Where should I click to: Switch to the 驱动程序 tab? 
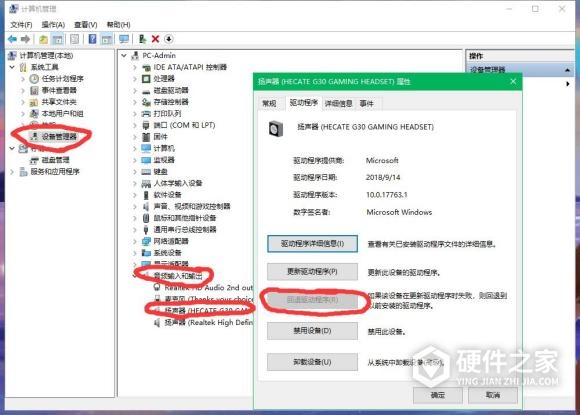pyautogui.click(x=304, y=103)
